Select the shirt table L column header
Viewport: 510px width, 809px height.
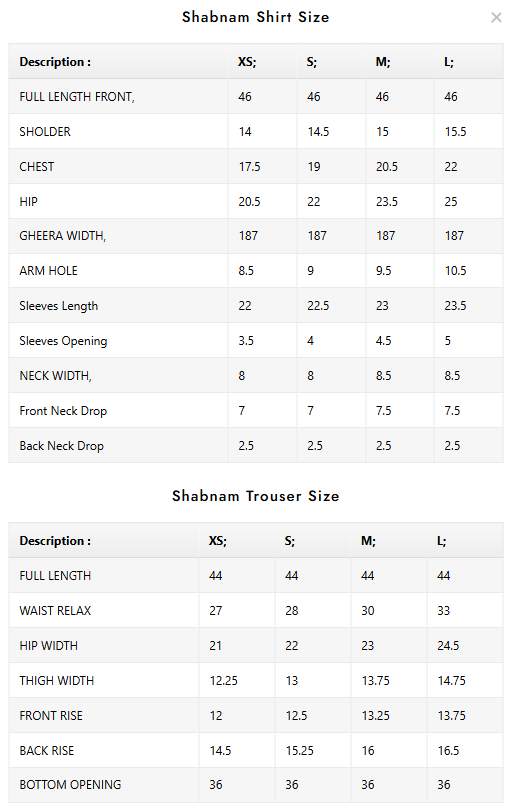pos(449,62)
